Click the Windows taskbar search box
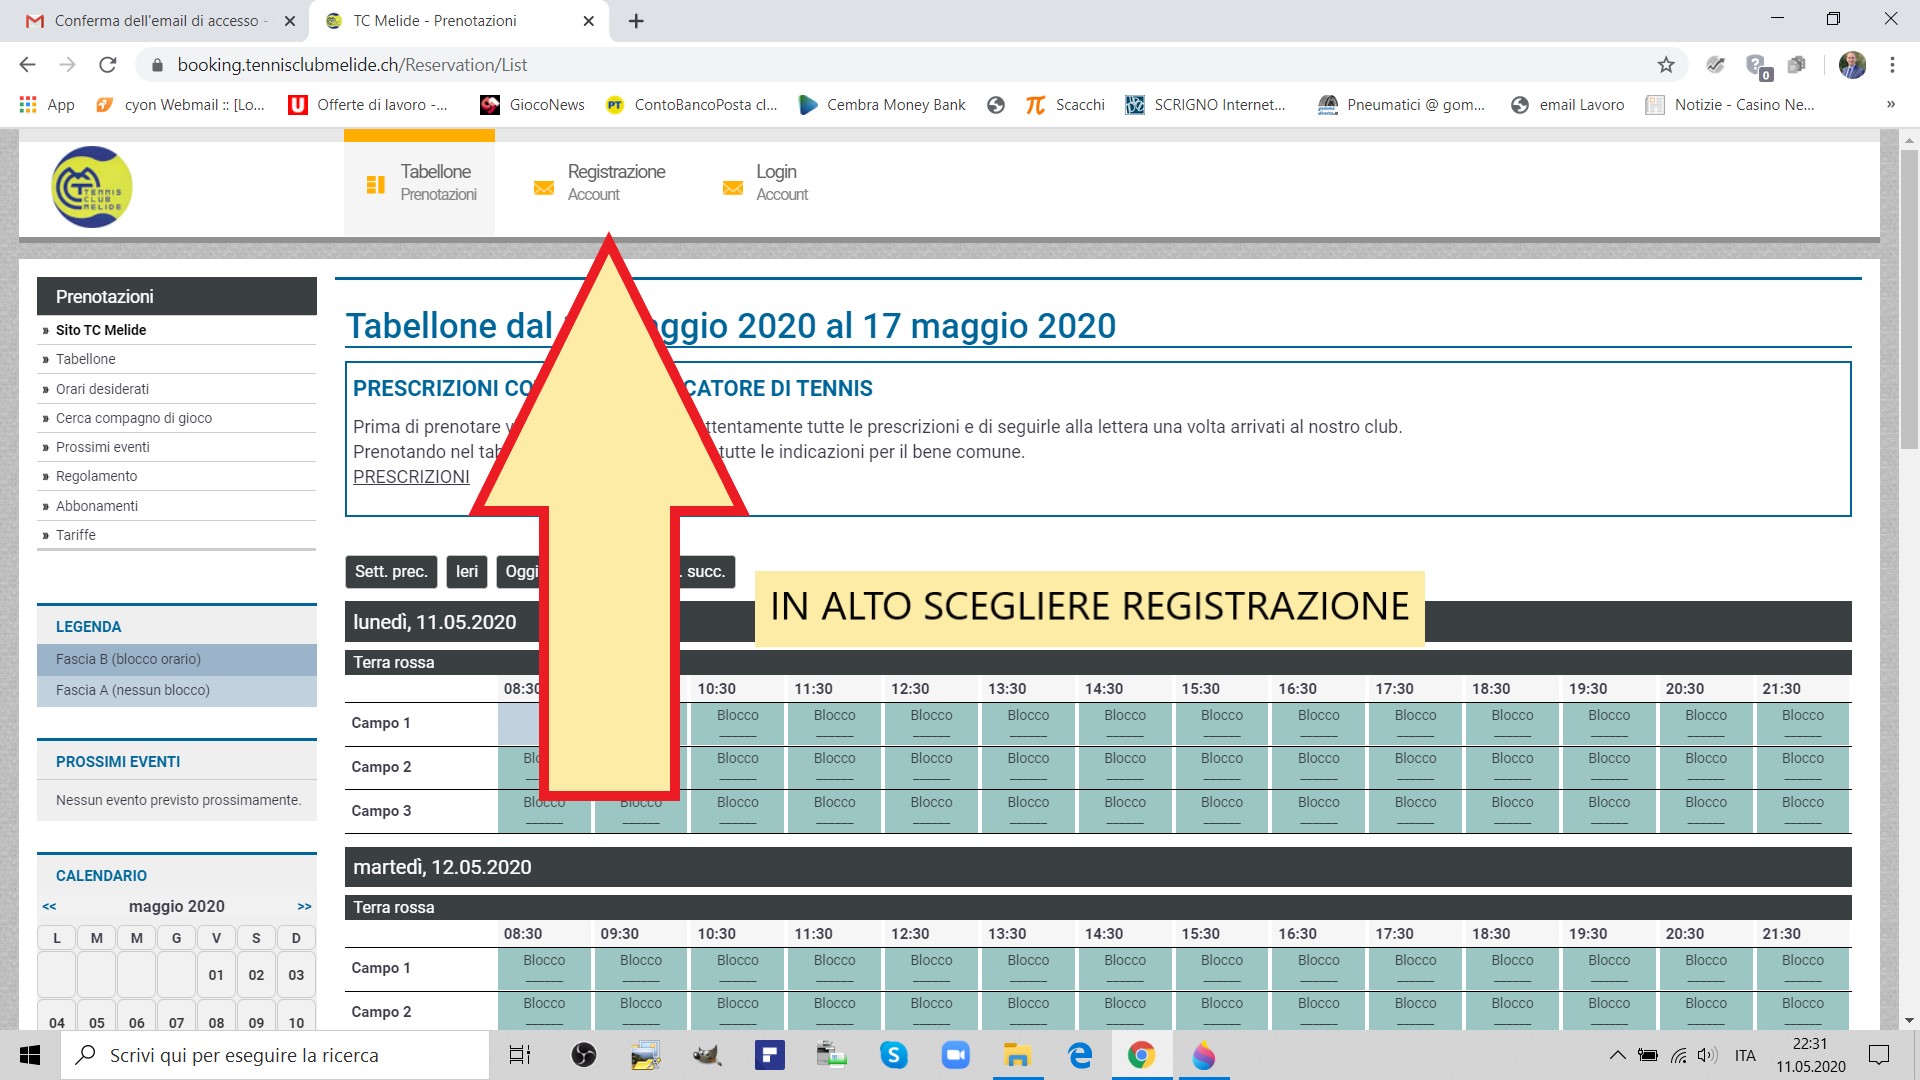Viewport: 1920px width, 1080px height. (x=276, y=1055)
